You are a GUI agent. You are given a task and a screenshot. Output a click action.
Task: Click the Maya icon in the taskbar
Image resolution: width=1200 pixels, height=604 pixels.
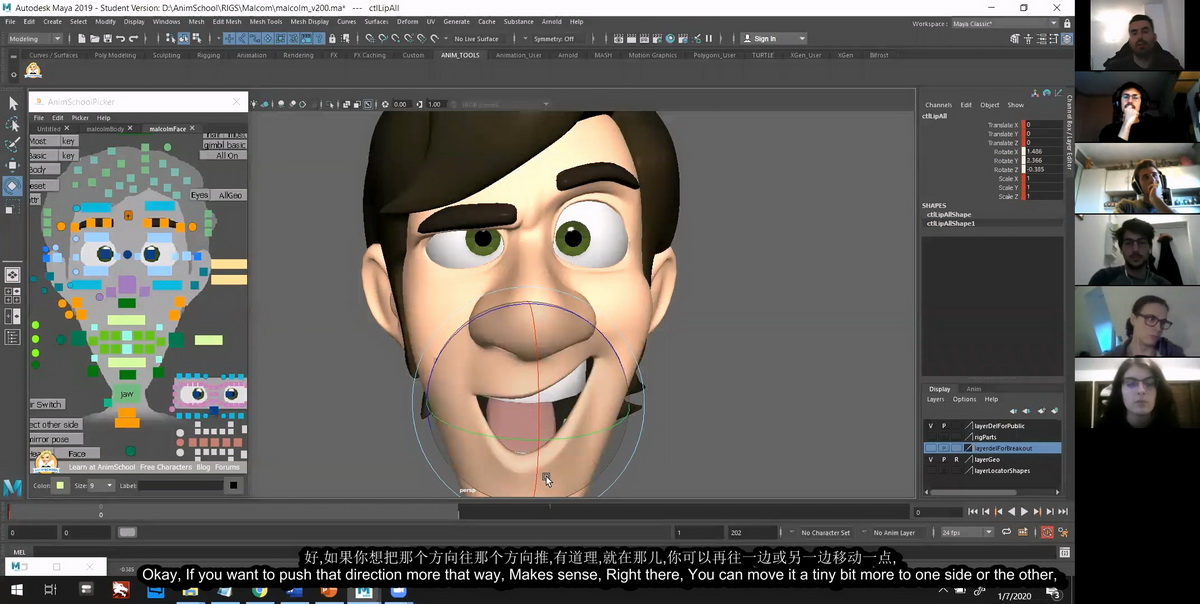point(364,591)
